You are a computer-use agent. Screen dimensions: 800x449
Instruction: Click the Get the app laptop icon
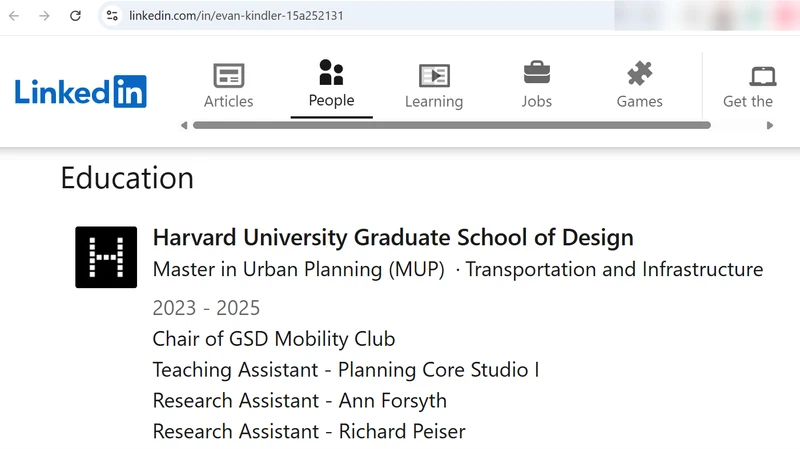763,75
